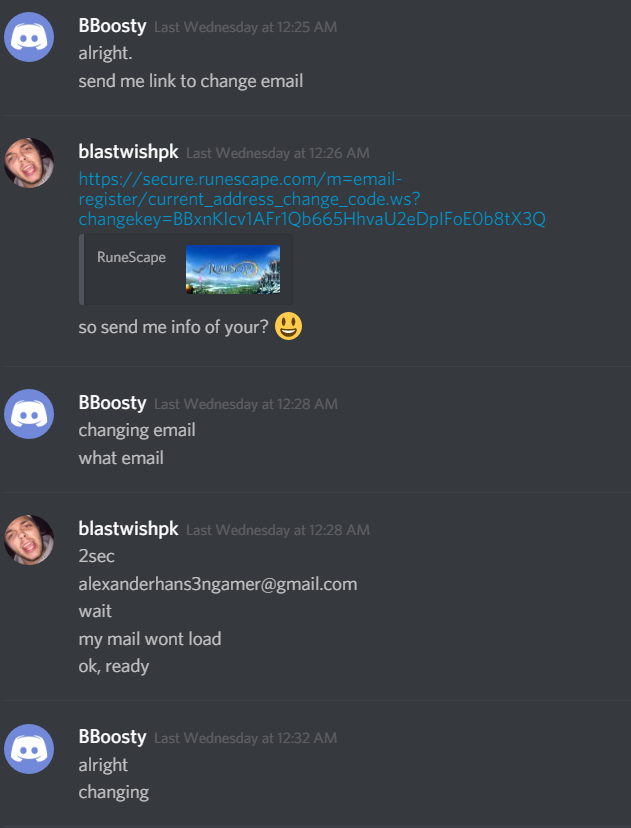The height and width of the screenshot is (828, 631).
Task: Open blastwishpk's profile photo at 12:26 AM
Action: (29, 163)
